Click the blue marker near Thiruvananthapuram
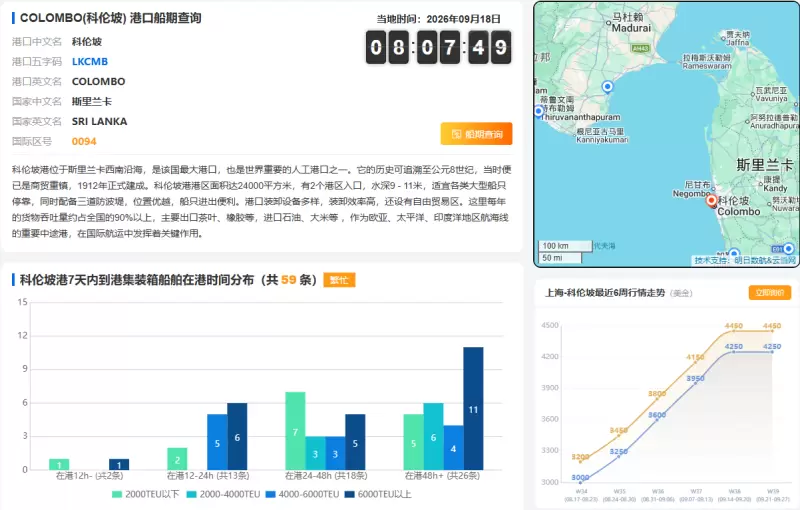Viewport: 800px width, 510px height. click(x=539, y=111)
